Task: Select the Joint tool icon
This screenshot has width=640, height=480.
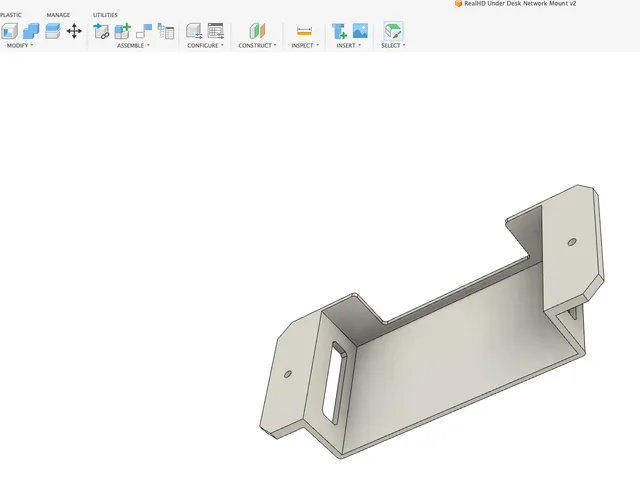Action: [144, 31]
